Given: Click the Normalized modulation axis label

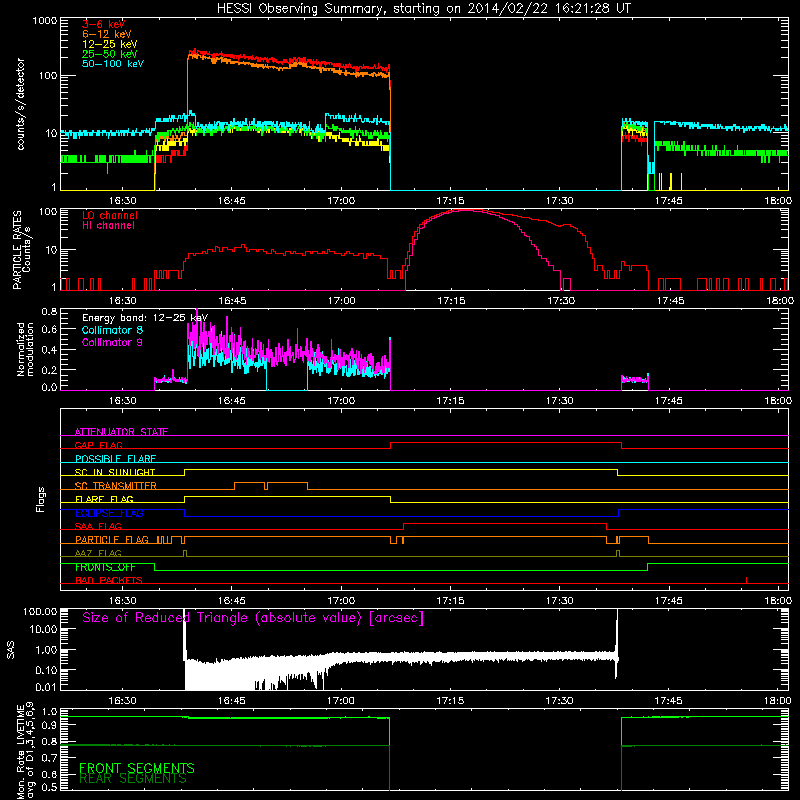Looking at the screenshot, I should (x=25, y=349).
